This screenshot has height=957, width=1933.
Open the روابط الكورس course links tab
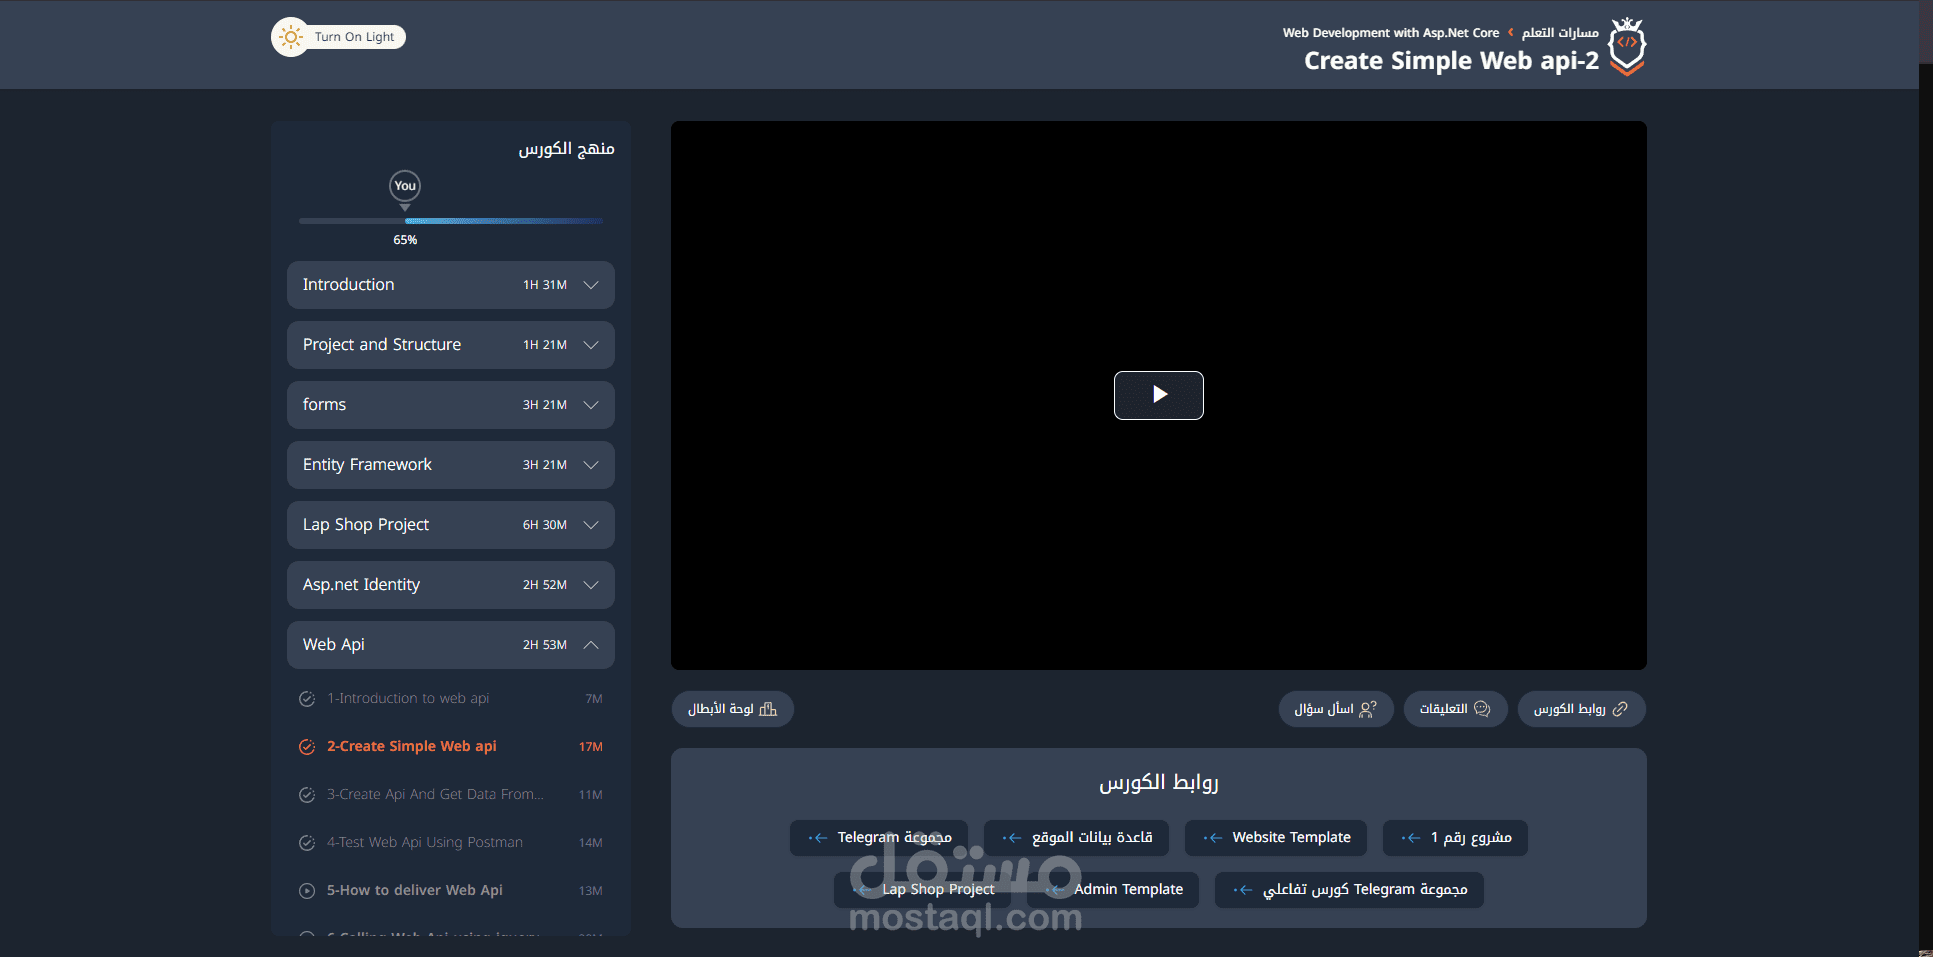(1582, 709)
